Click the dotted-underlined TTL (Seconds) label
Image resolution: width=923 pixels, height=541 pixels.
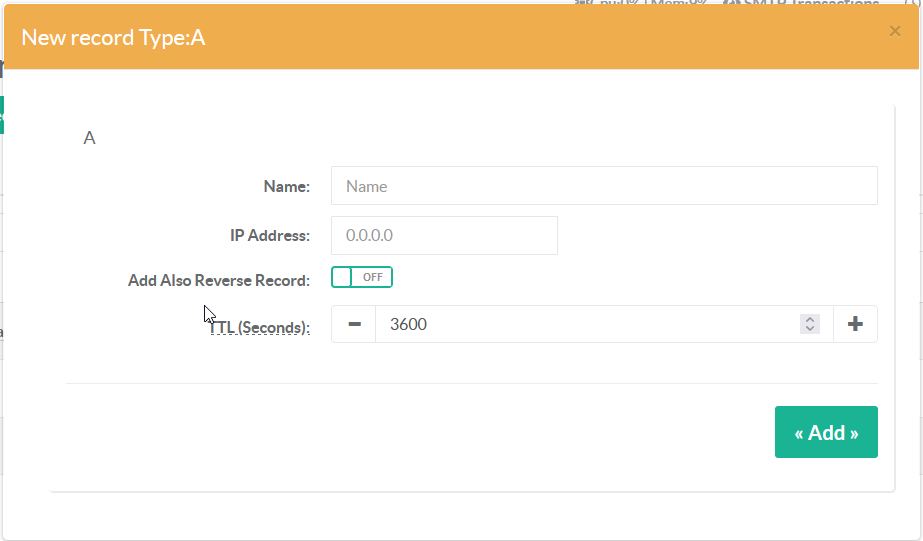coord(260,327)
